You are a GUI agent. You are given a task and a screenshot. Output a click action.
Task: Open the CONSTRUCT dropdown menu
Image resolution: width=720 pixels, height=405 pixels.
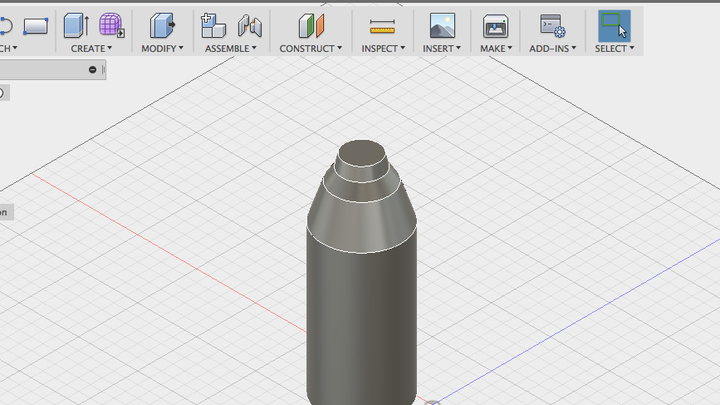tap(311, 48)
